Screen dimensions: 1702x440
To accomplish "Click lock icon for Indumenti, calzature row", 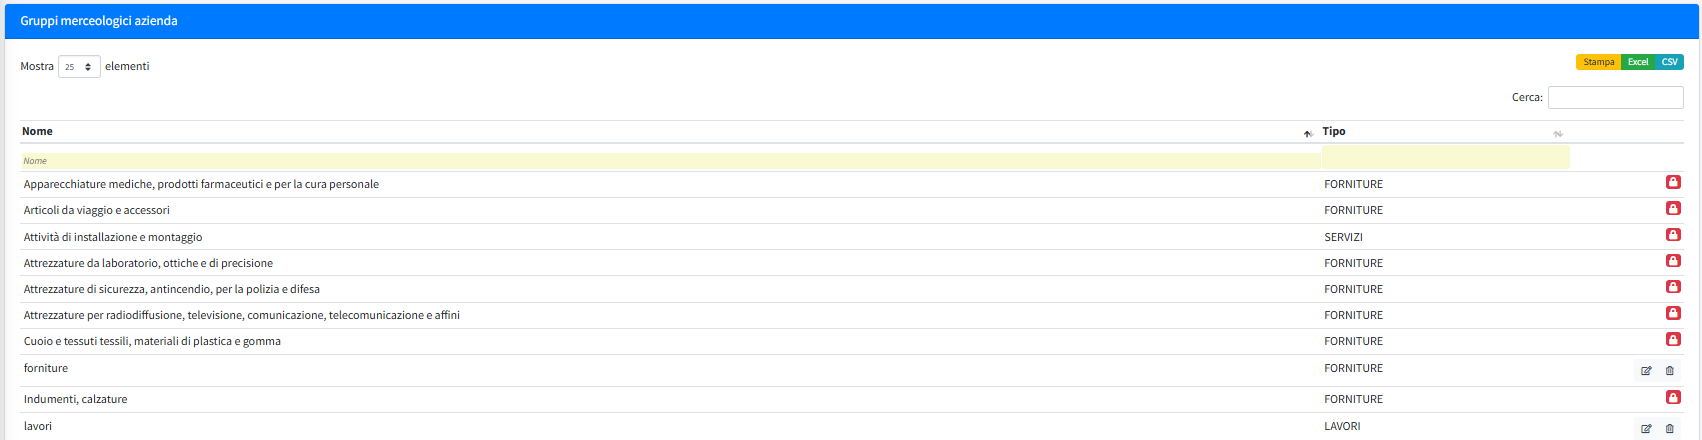I will pos(1672,397).
